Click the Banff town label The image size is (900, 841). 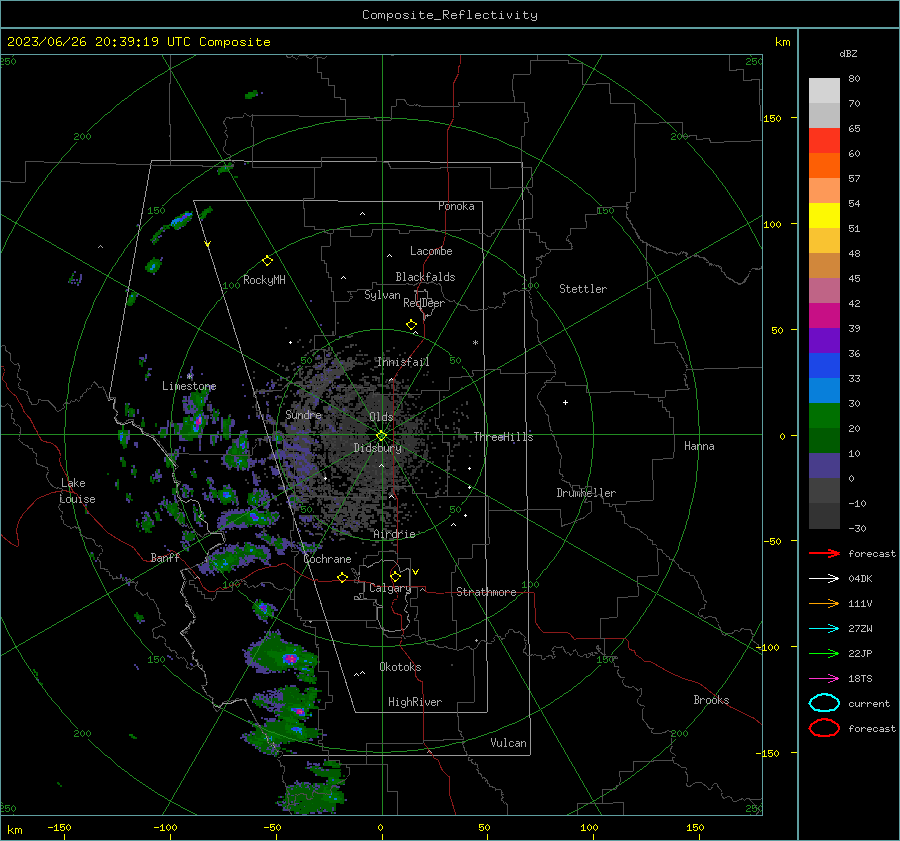tap(165, 557)
